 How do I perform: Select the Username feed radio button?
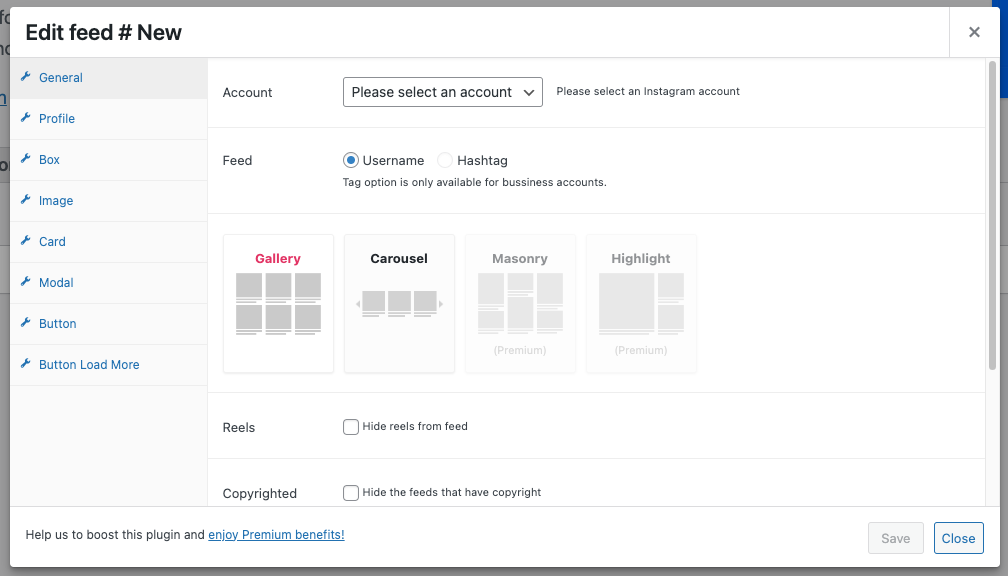[x=351, y=160]
